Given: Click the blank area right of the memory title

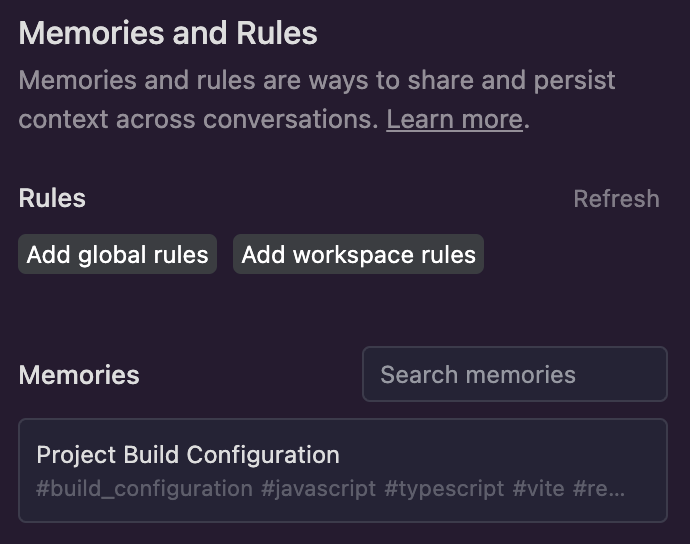Looking at the screenshot, I should pyautogui.click(x=500, y=455).
